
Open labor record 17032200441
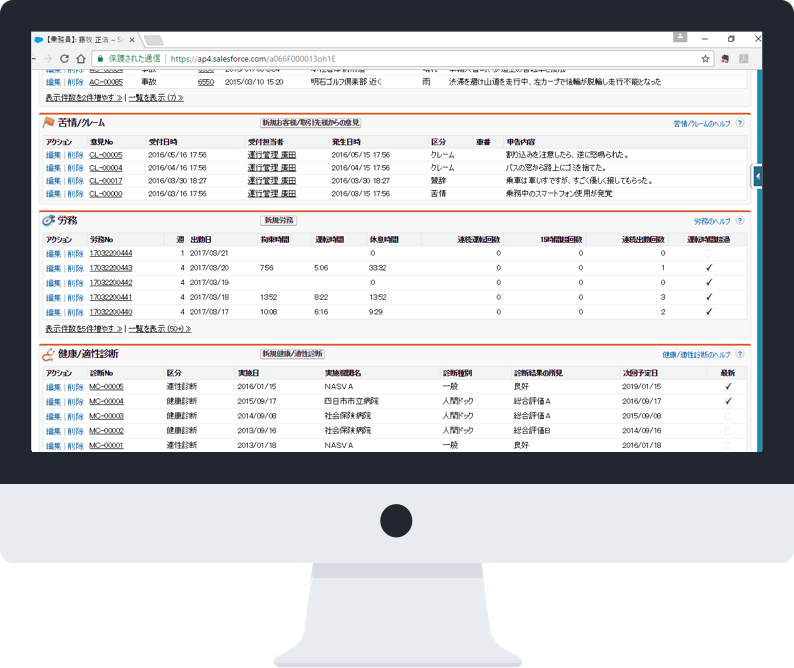pyautogui.click(x=111, y=297)
